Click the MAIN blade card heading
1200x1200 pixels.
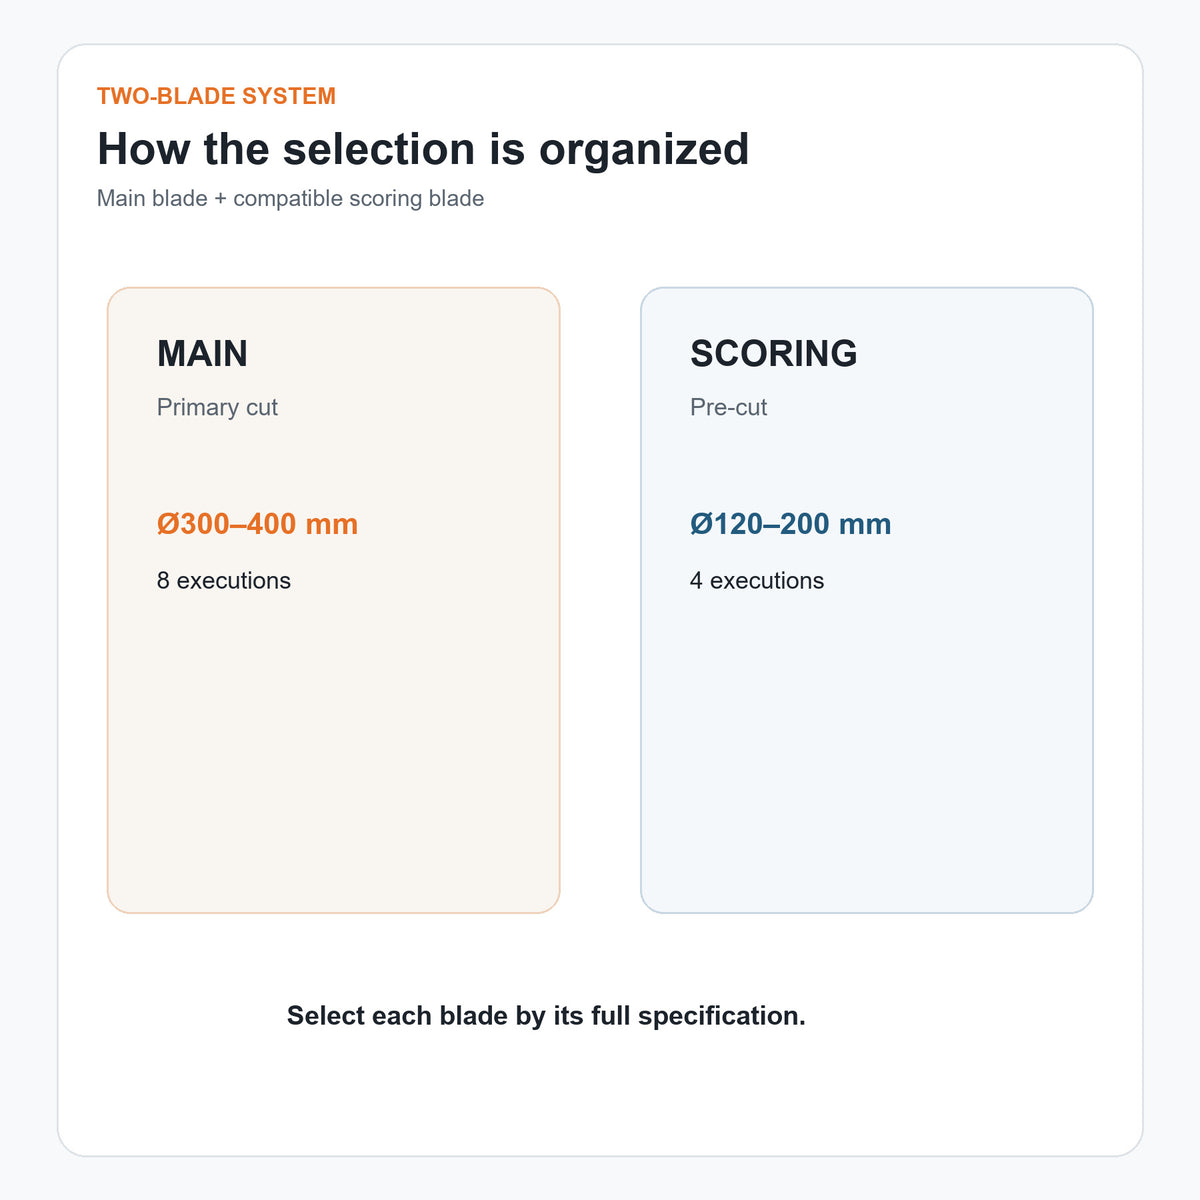coord(202,354)
